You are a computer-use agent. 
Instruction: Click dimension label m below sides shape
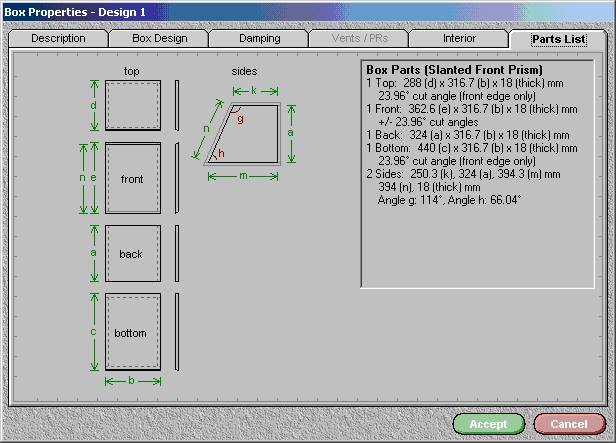(x=243, y=176)
